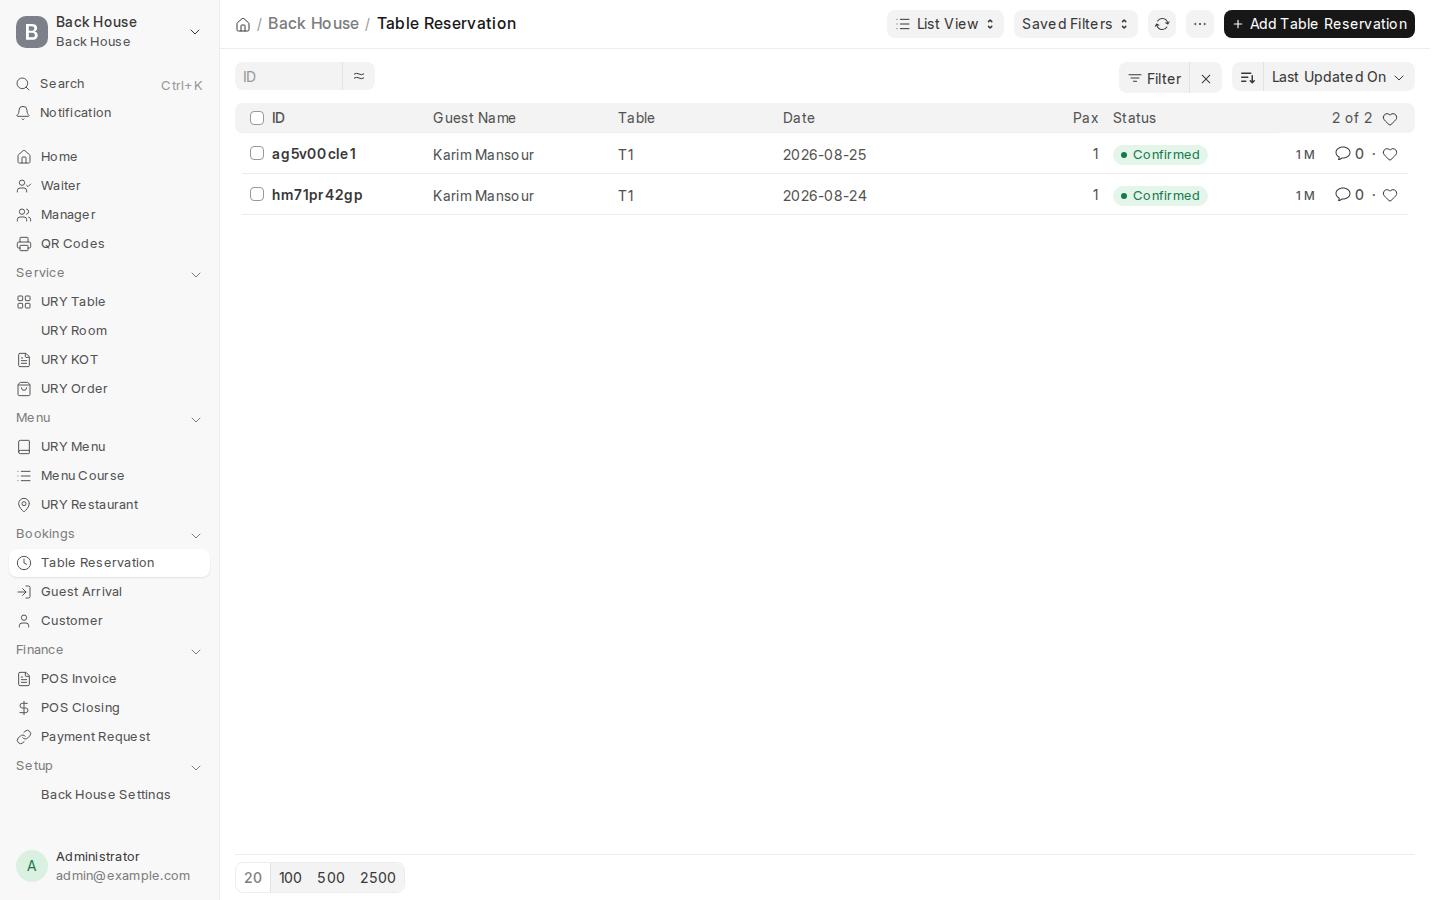Click the home breadcrumb icon

click(x=243, y=24)
